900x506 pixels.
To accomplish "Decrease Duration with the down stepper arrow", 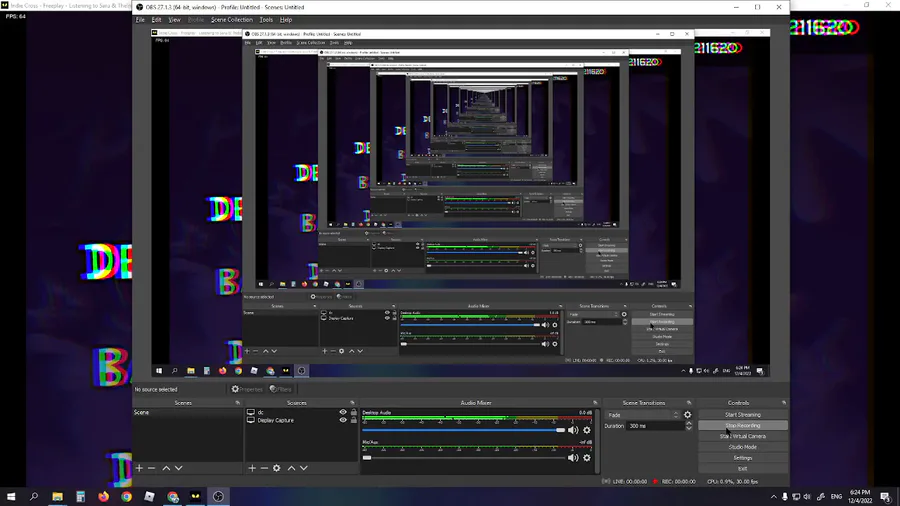I will click(x=689, y=429).
